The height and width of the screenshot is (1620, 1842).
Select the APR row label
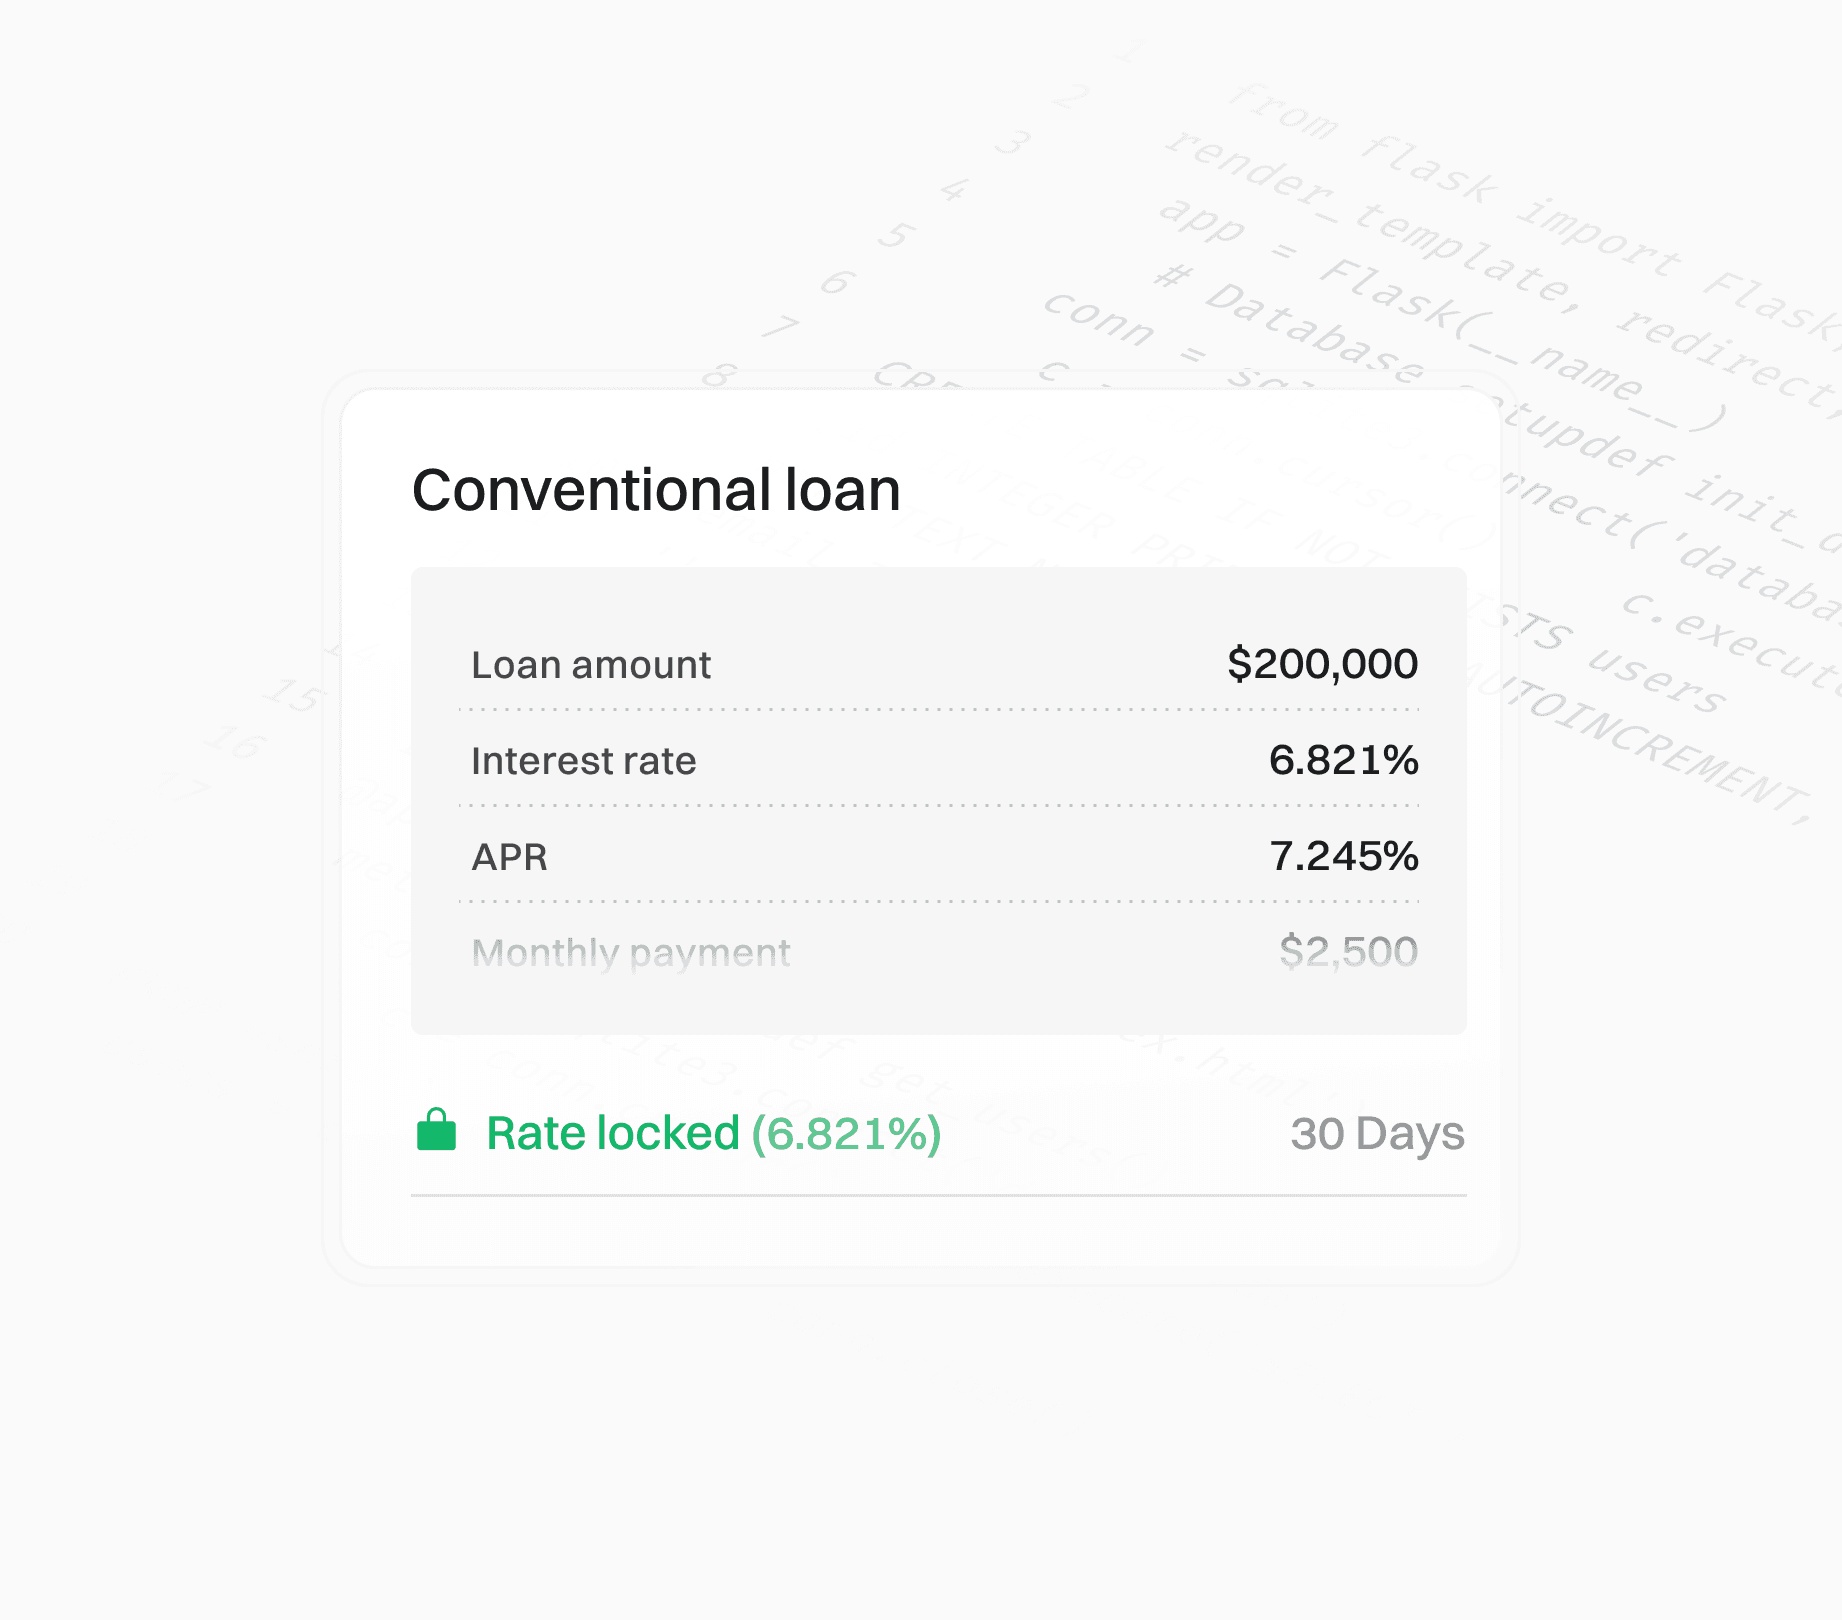point(509,857)
